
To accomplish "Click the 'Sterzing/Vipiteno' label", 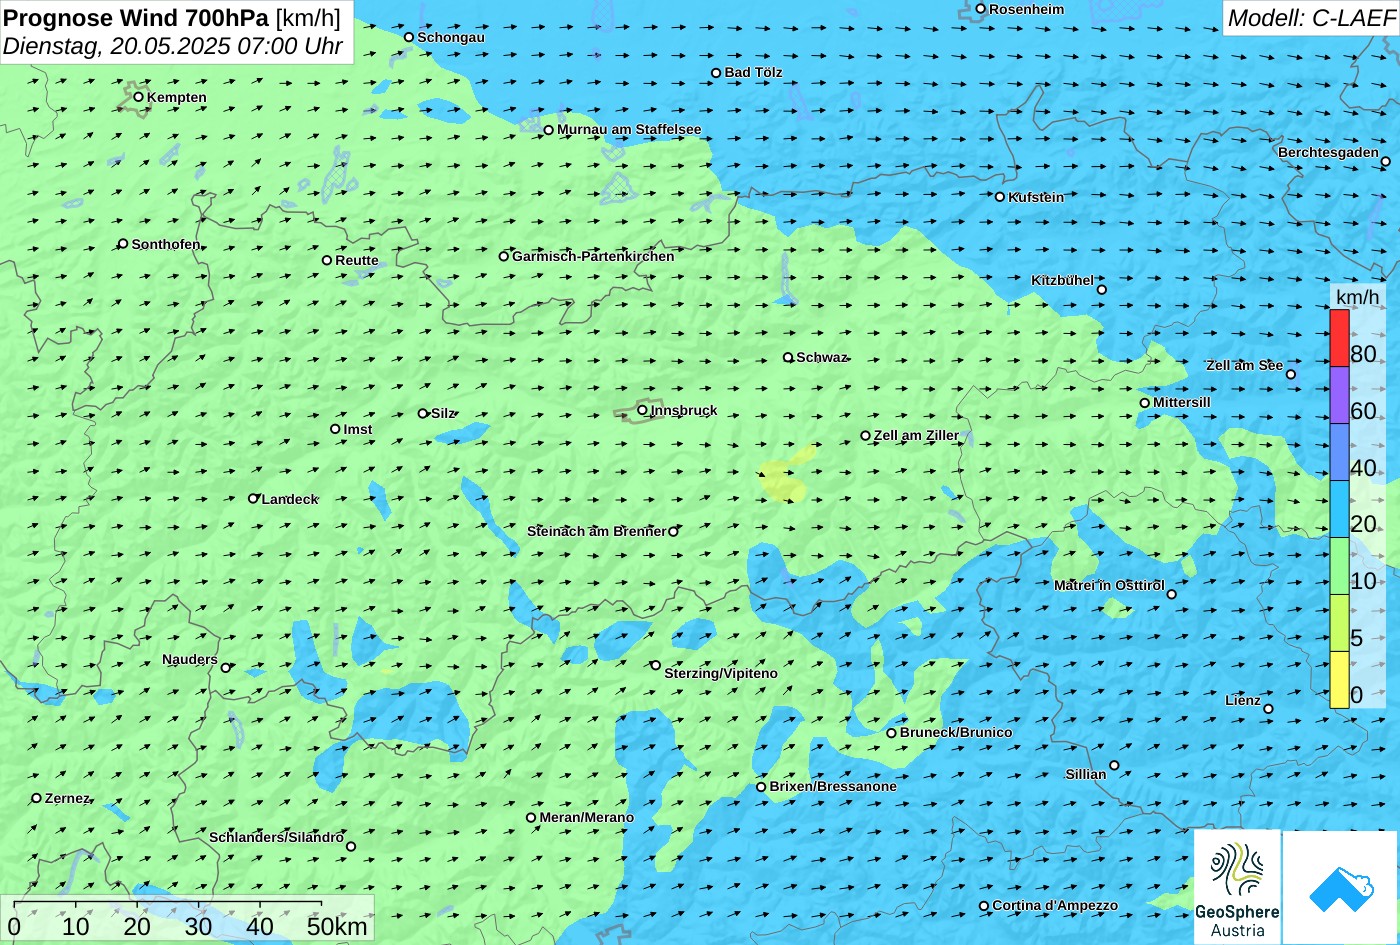I will tap(721, 674).
